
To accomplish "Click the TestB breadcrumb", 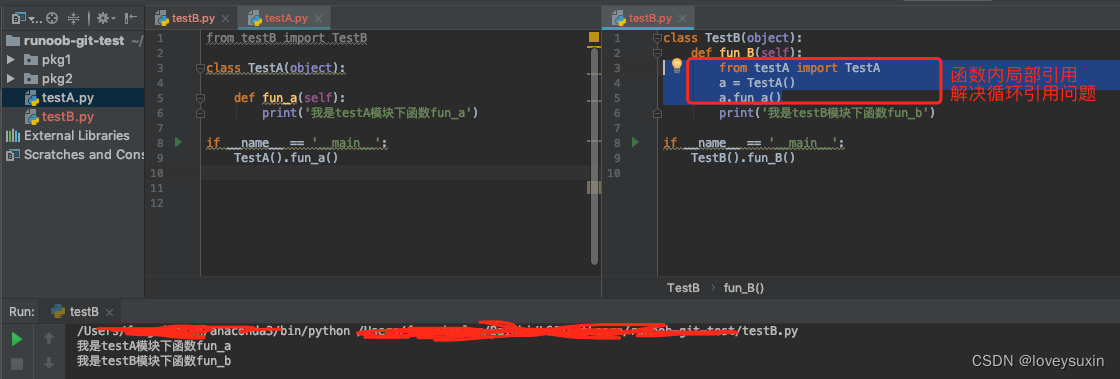I will click(x=683, y=288).
